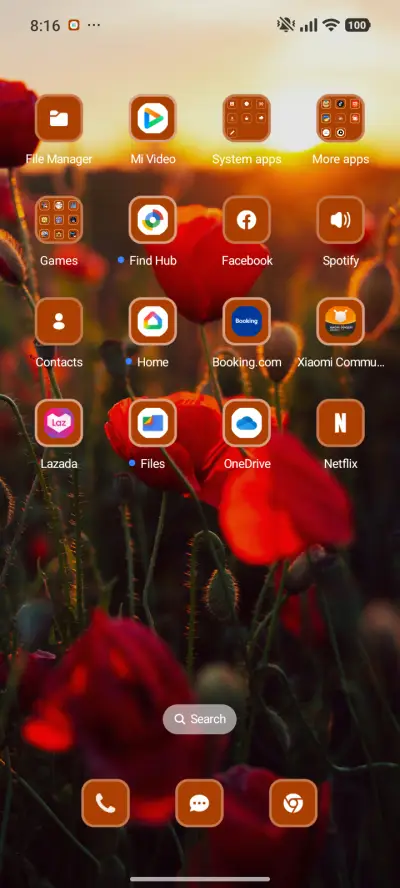Screen dimensions: 400x888
Task: Tap the bottom navigation gesture bar
Action: coord(199,879)
